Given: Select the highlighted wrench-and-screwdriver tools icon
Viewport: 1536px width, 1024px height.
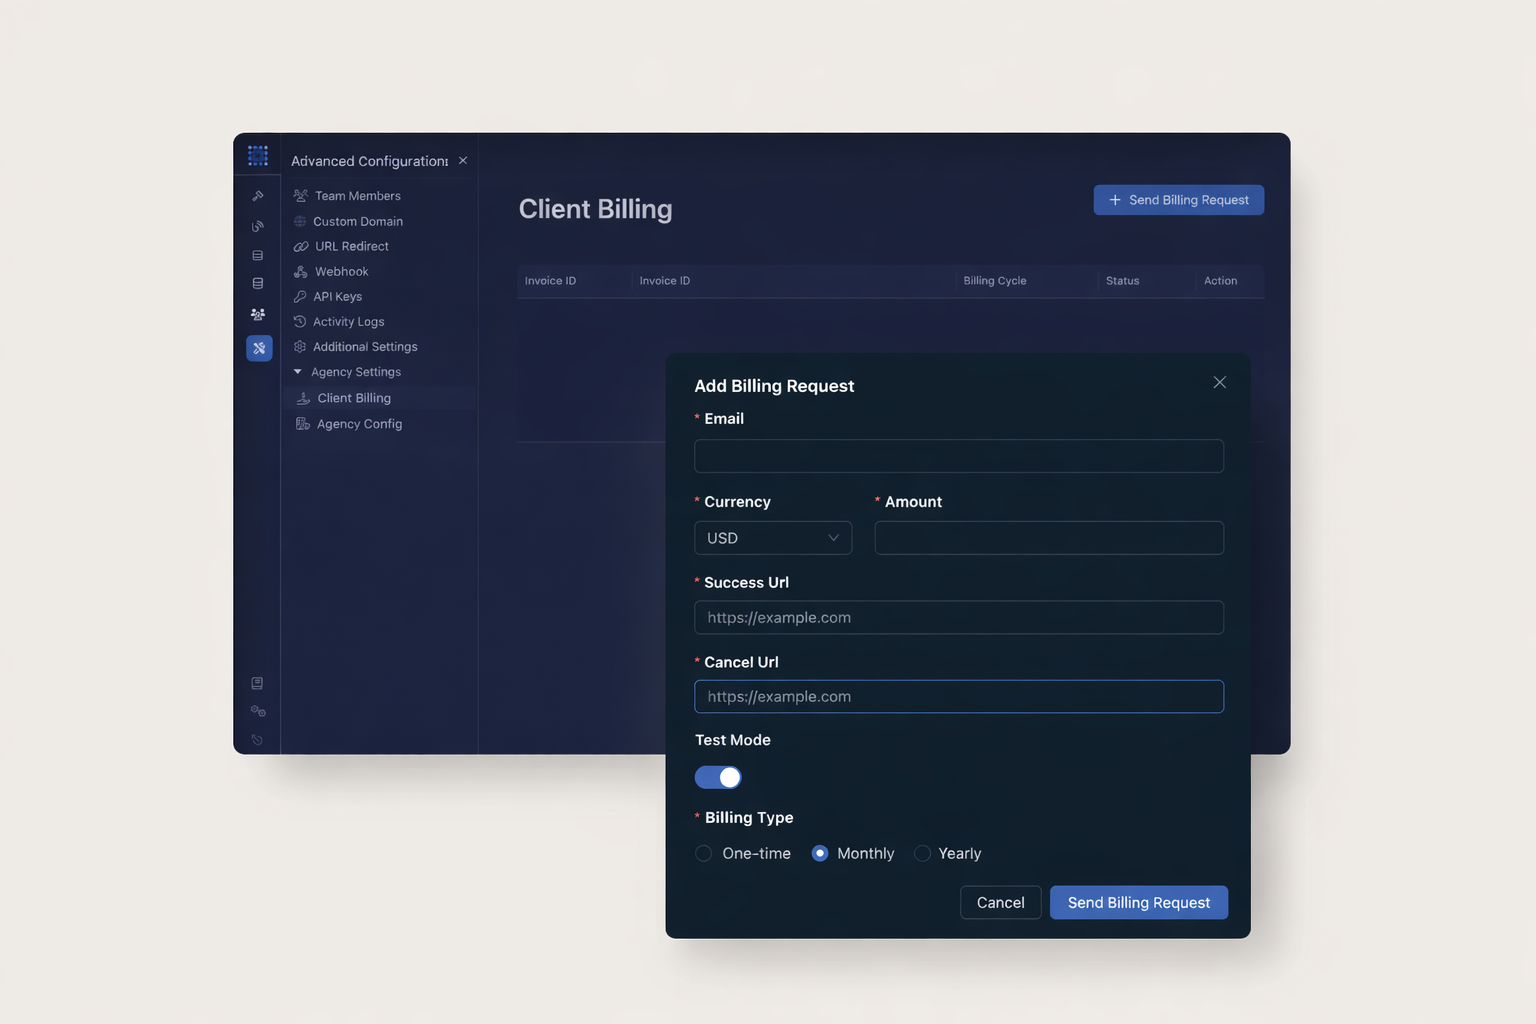Looking at the screenshot, I should [259, 348].
